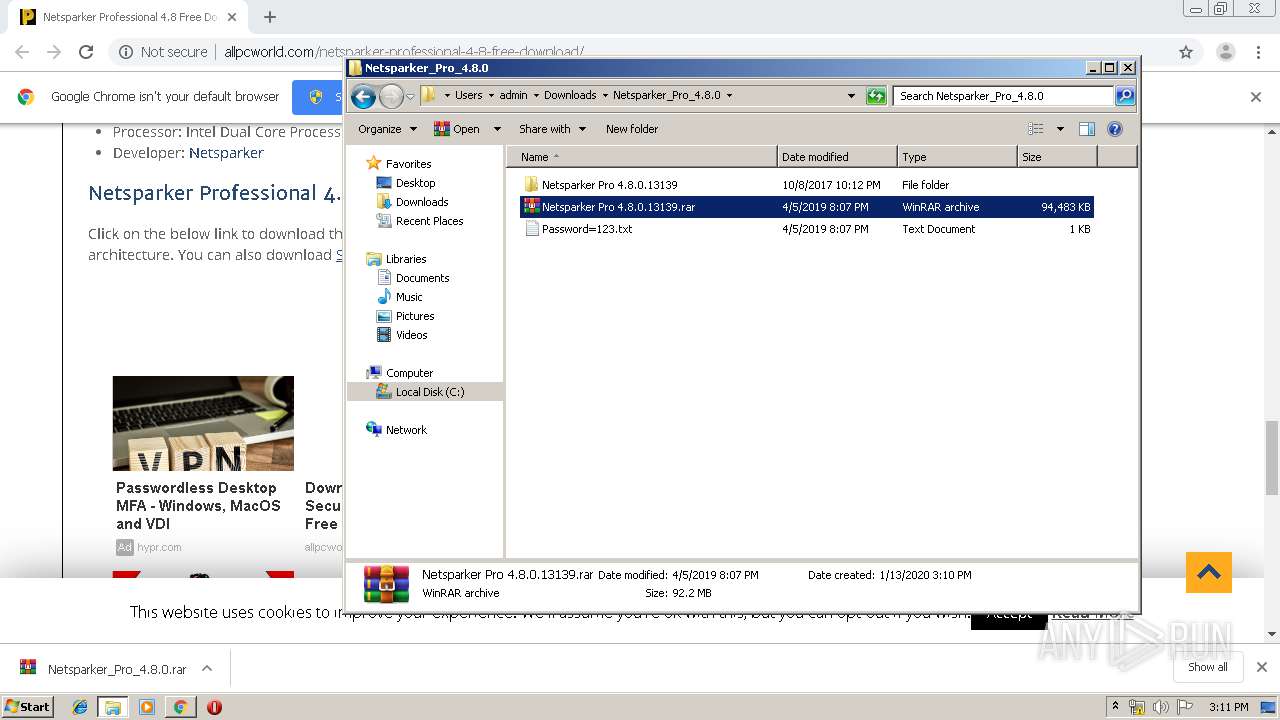Viewport: 1280px width, 720px height.
Task: Open the Chrome profile avatar
Action: point(1225,52)
